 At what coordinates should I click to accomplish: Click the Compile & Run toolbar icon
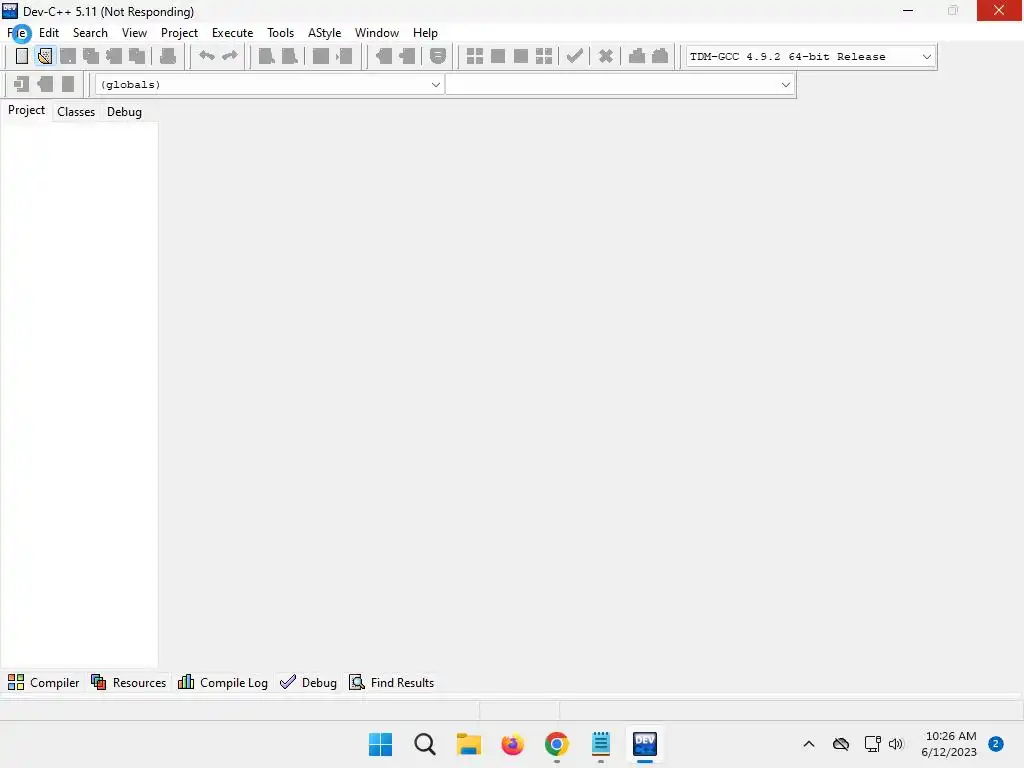click(x=520, y=56)
